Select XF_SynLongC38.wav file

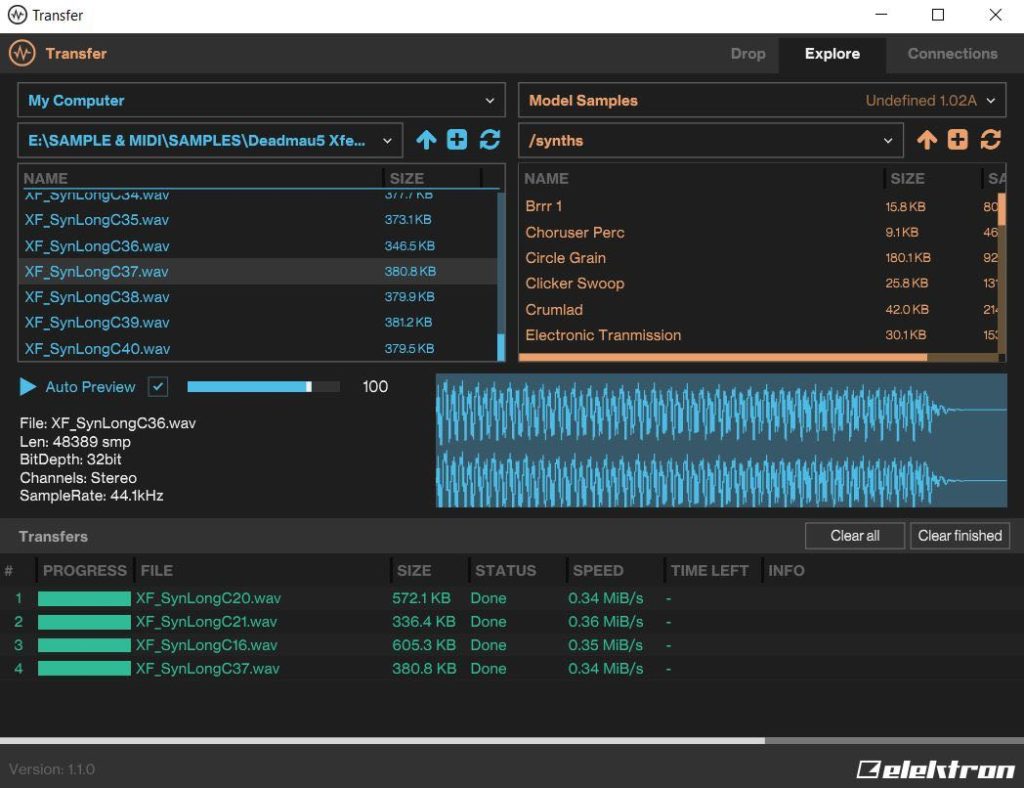point(257,297)
